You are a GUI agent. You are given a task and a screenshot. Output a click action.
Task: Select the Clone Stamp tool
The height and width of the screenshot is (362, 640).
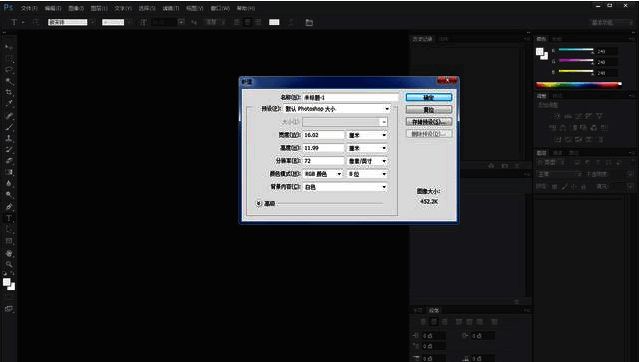[x=9, y=138]
